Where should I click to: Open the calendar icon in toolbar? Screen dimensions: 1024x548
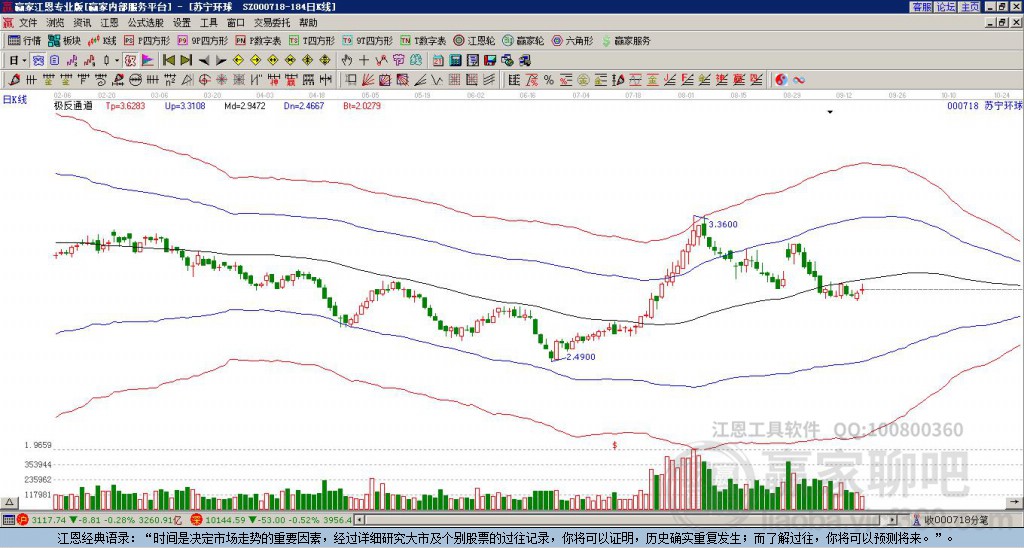(438, 60)
